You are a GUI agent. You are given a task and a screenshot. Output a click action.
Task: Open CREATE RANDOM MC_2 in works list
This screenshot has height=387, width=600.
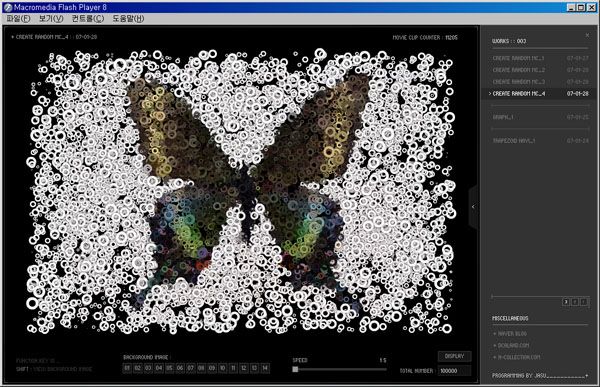pyautogui.click(x=540, y=70)
